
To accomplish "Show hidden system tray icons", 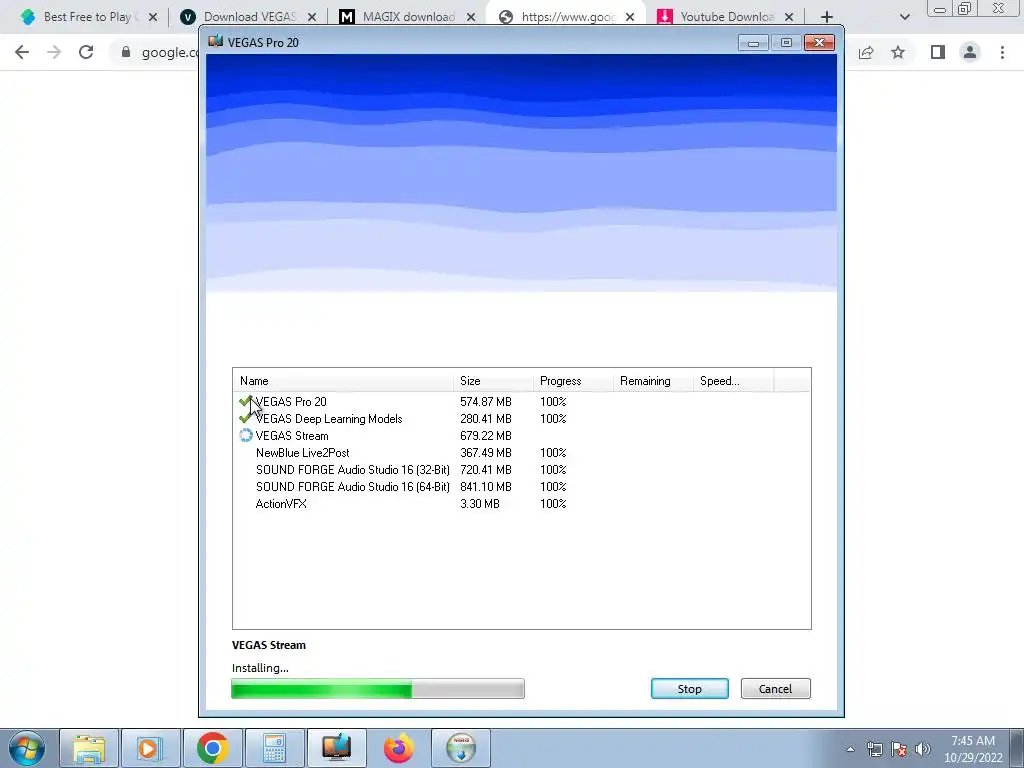I will click(x=850, y=749).
